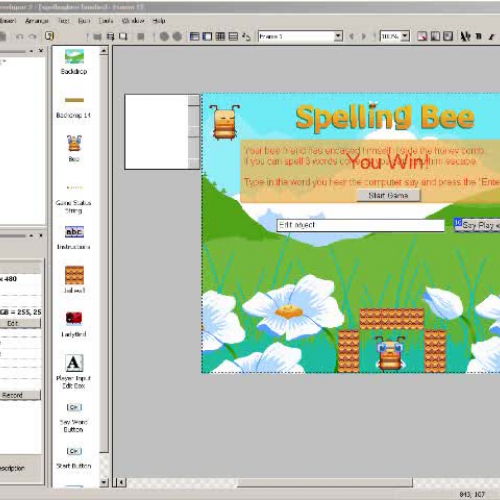
Task: Toggle auto-hide pin of the upper left panel
Action: click(31, 51)
